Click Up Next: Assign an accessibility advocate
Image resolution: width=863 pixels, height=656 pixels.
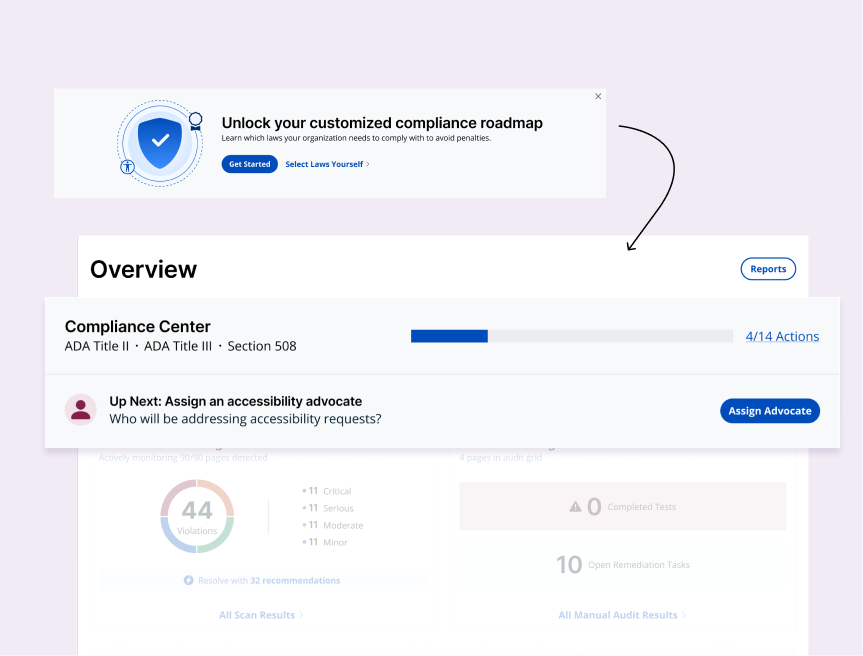click(x=236, y=401)
